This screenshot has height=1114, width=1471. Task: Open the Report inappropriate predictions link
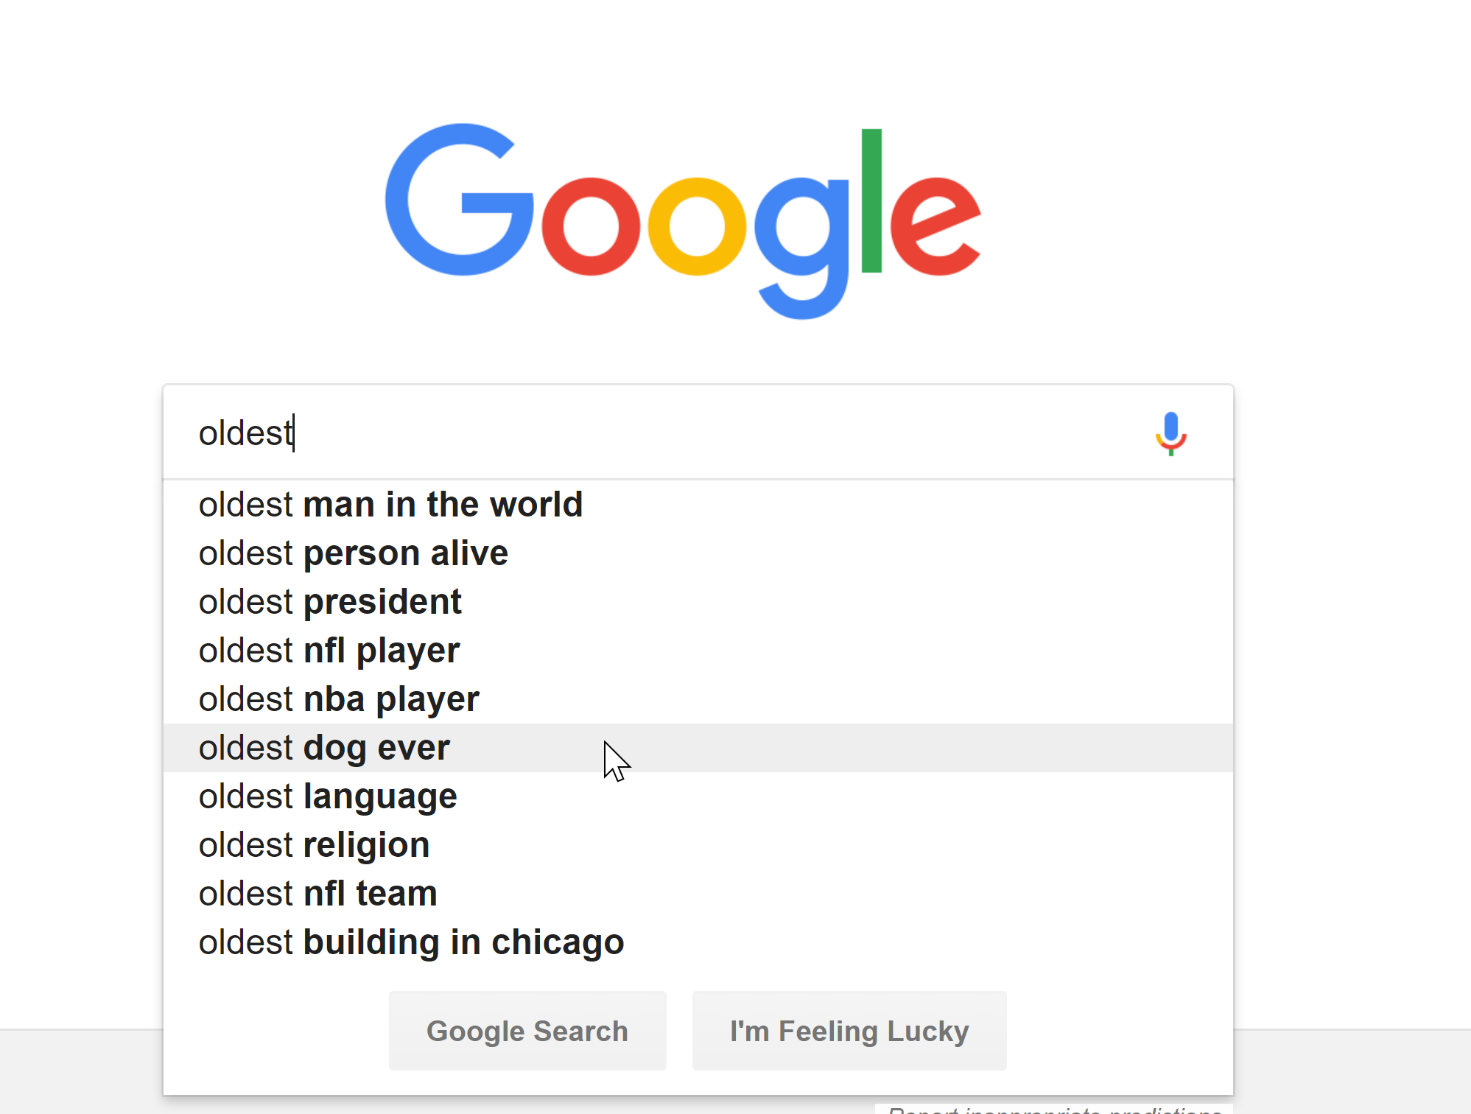pos(1054,1109)
